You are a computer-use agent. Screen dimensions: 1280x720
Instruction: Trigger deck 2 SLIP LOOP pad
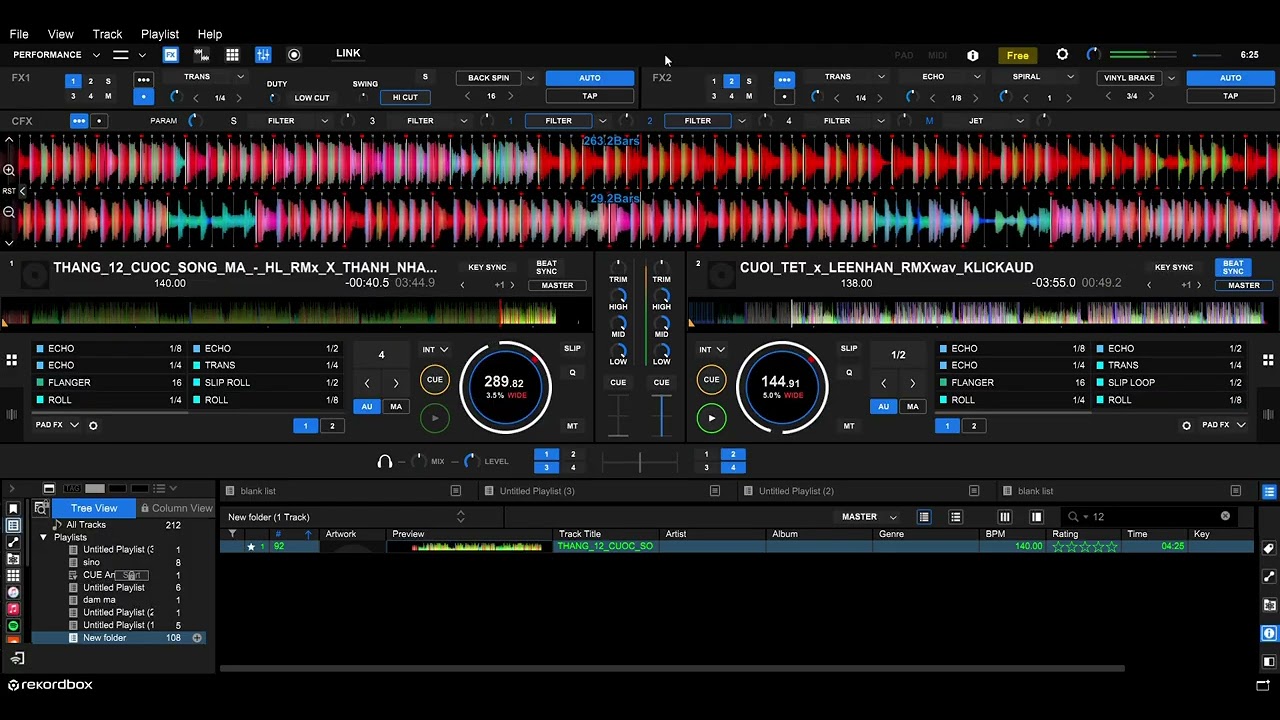[1170, 383]
